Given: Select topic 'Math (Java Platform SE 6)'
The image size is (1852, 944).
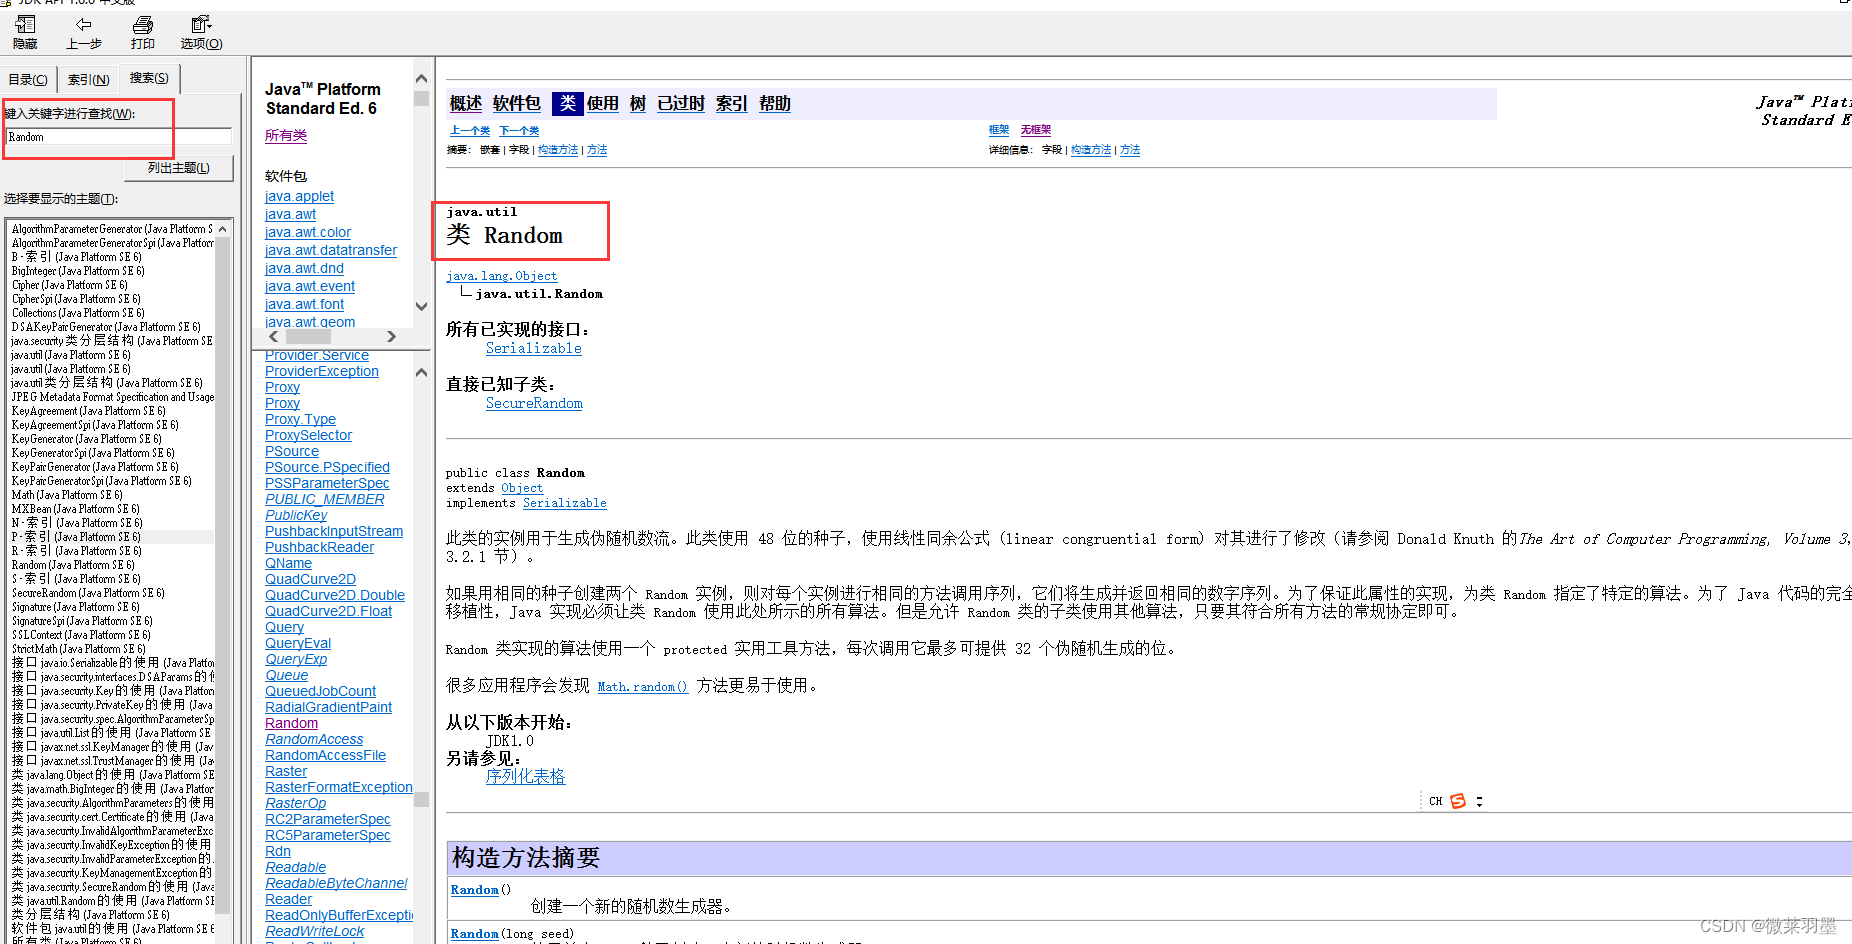Looking at the screenshot, I should pos(67,495).
